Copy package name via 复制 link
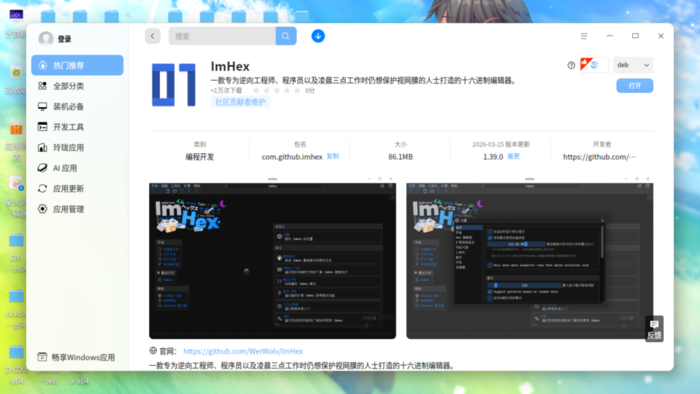The height and width of the screenshot is (394, 700). point(333,156)
